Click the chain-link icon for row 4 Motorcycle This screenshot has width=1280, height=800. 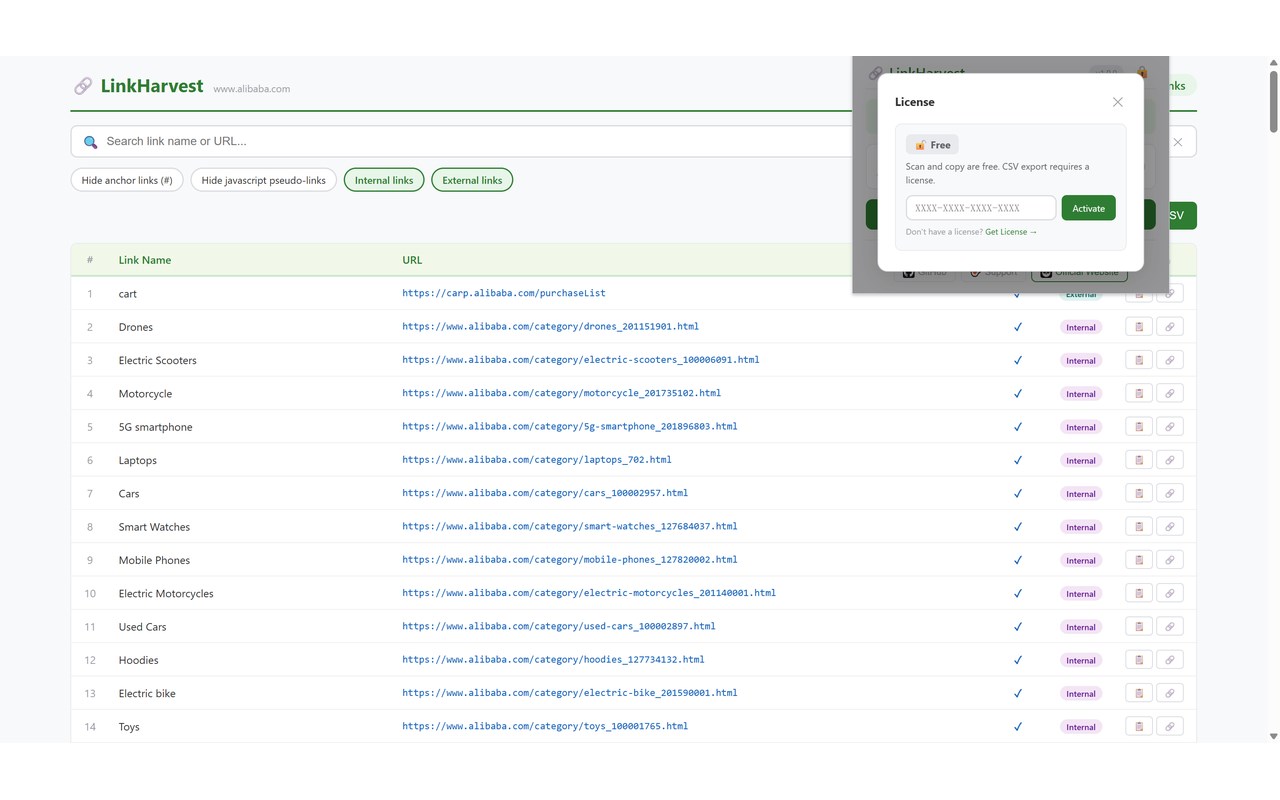click(1170, 393)
